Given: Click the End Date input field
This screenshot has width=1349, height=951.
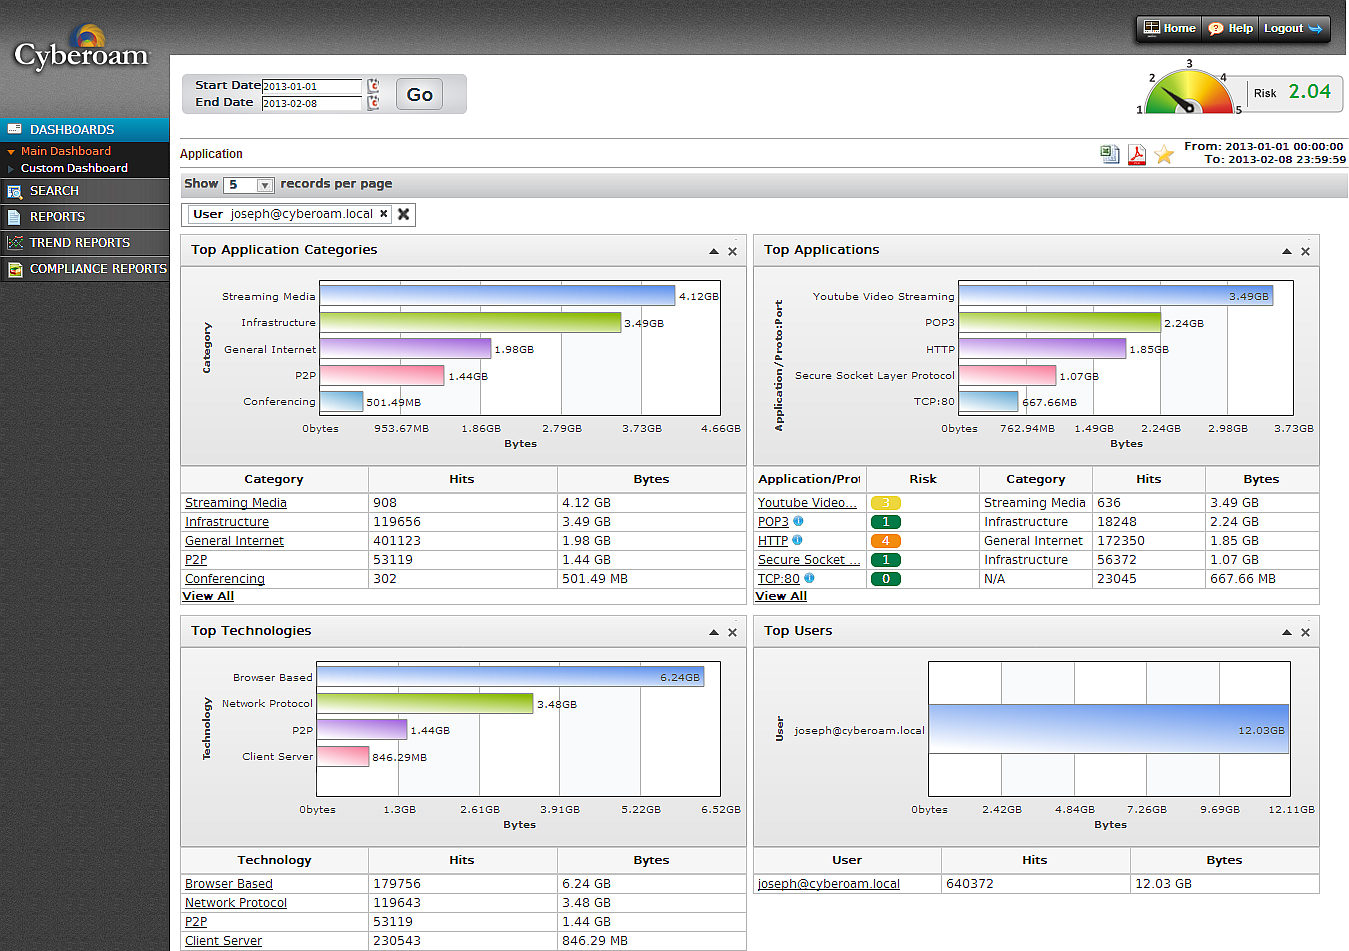Looking at the screenshot, I should click(x=311, y=103).
